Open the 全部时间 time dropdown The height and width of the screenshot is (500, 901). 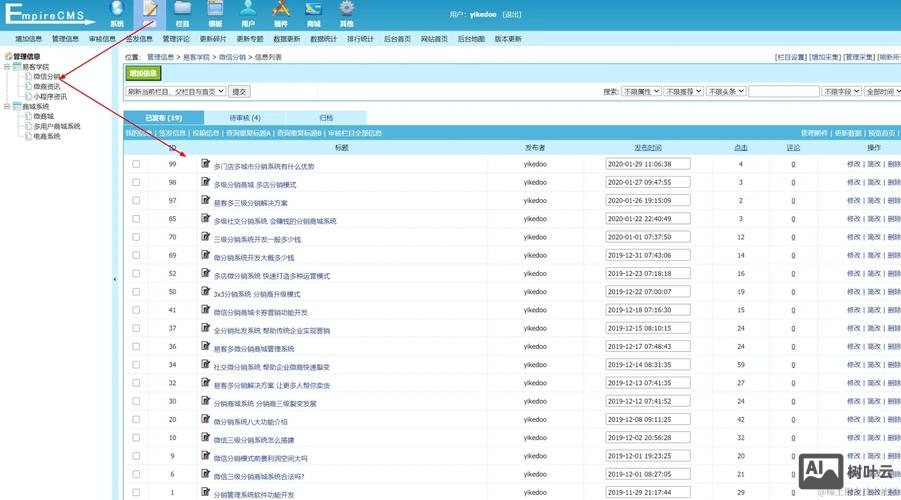coord(883,91)
